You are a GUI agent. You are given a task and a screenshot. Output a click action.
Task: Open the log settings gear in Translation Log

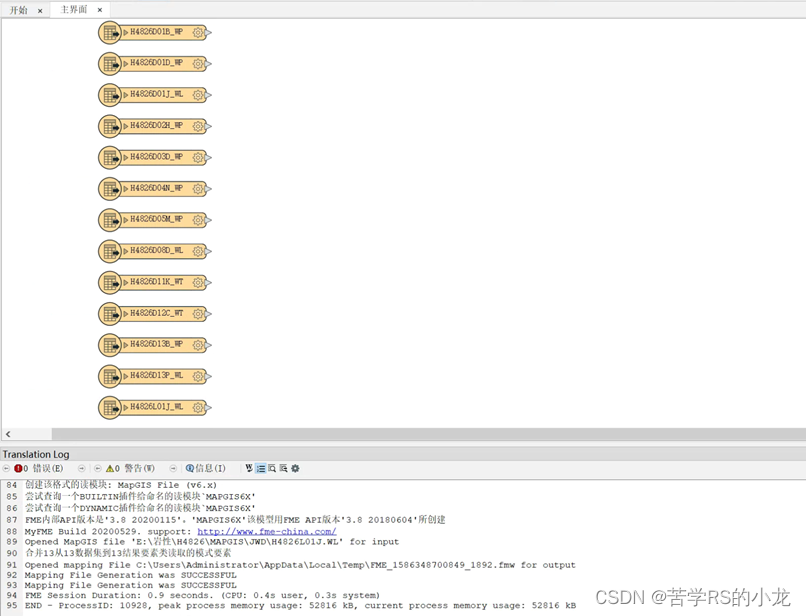tap(294, 467)
